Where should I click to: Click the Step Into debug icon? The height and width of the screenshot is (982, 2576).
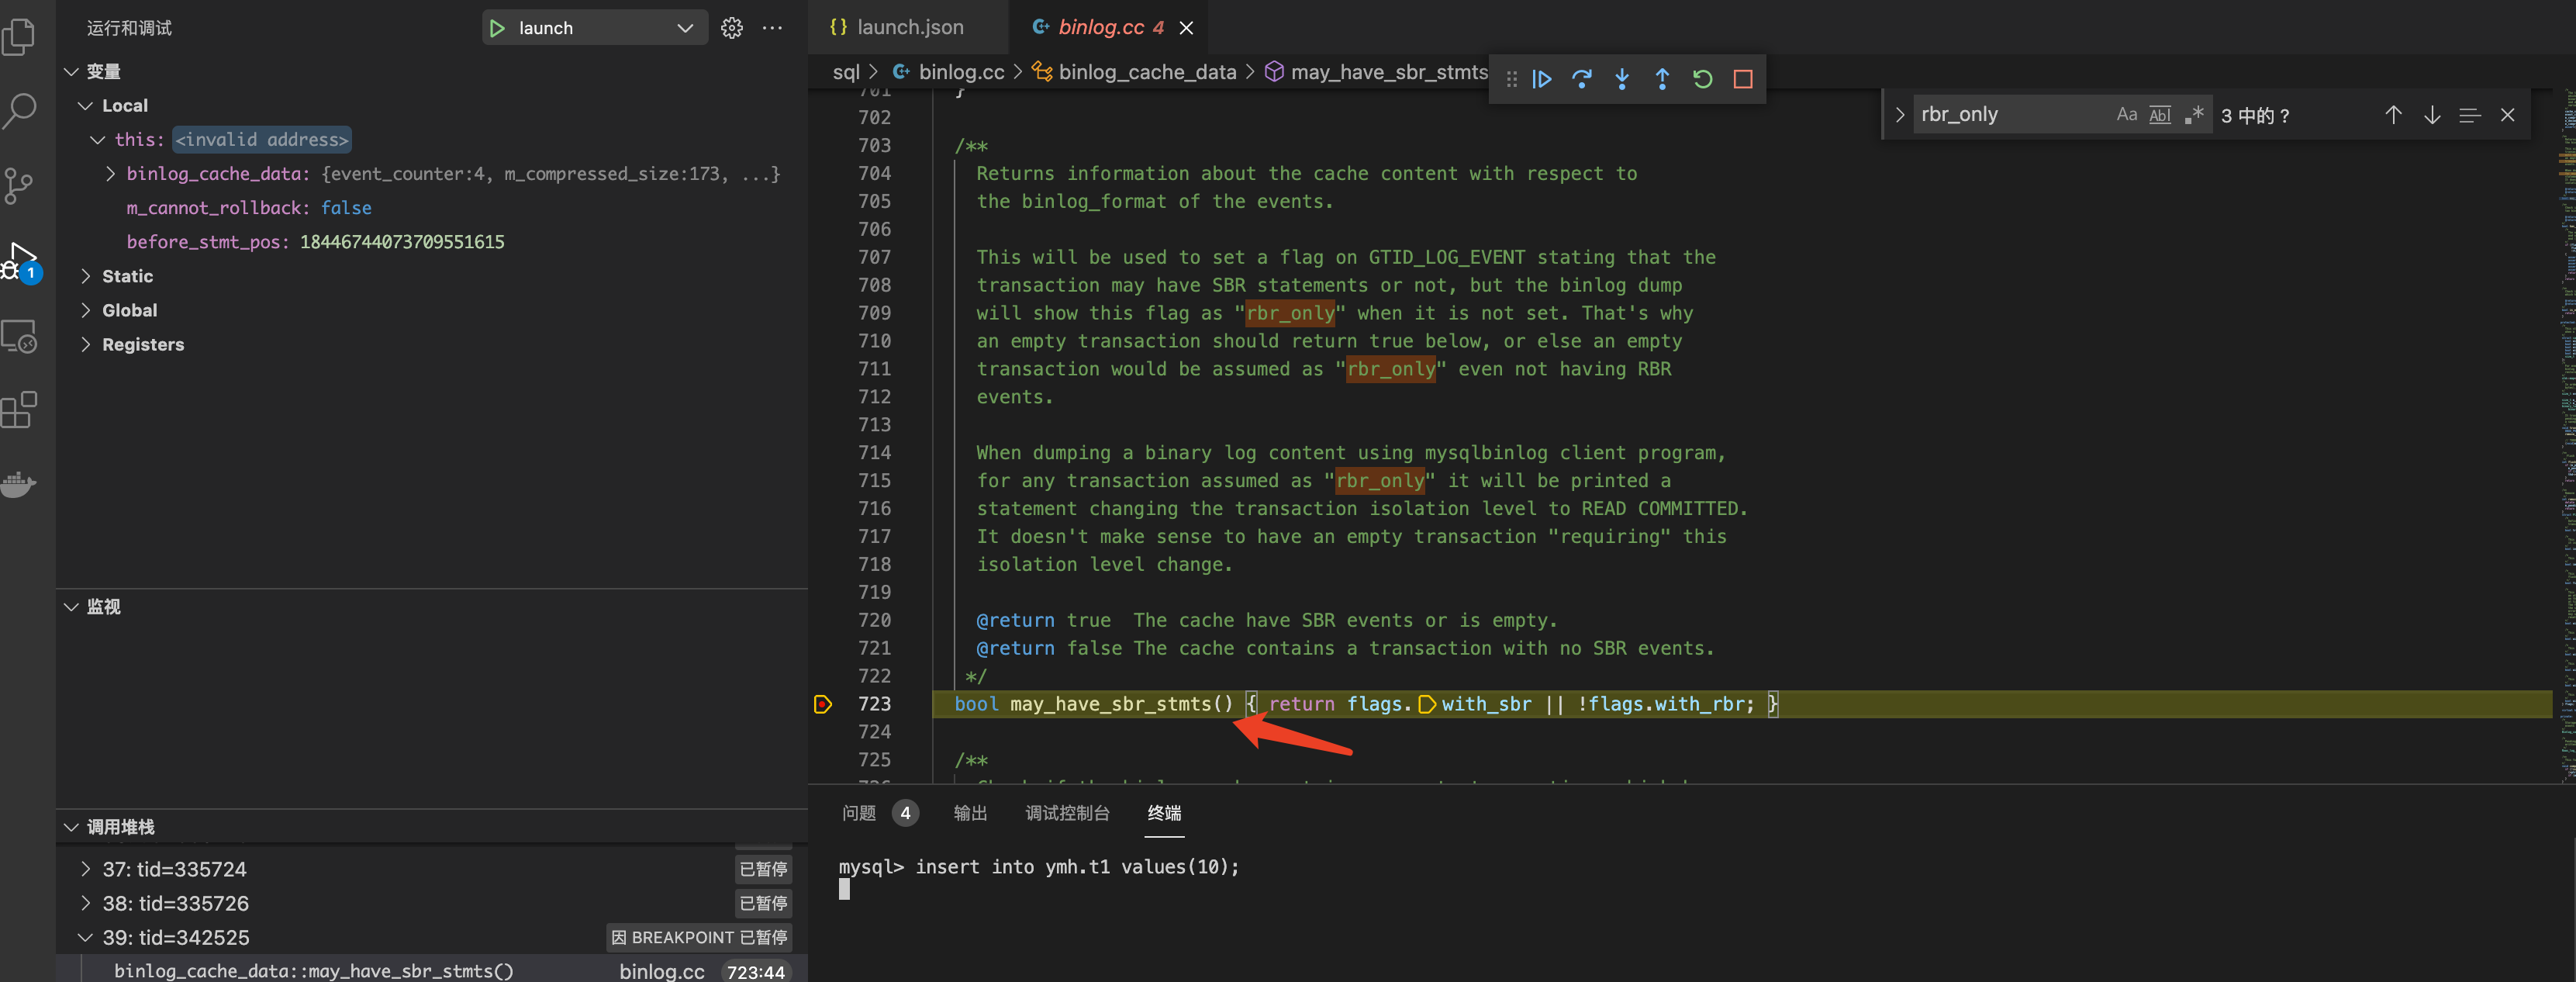[1621, 79]
